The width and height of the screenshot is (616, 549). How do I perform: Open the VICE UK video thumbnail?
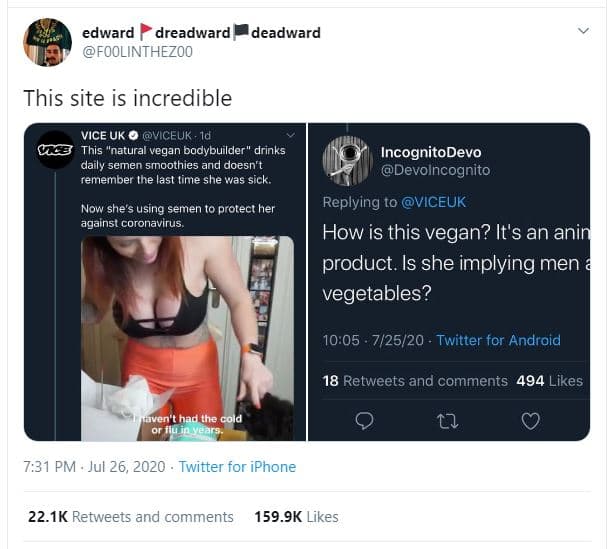pyautogui.click(x=187, y=338)
